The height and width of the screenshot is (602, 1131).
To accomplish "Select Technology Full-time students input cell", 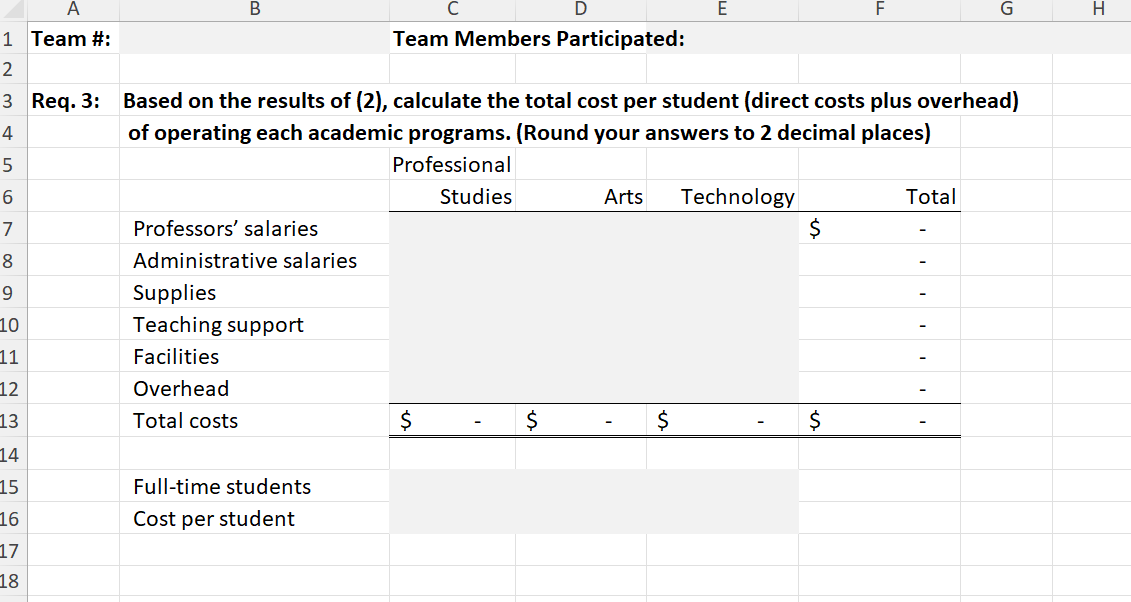I will coord(722,487).
